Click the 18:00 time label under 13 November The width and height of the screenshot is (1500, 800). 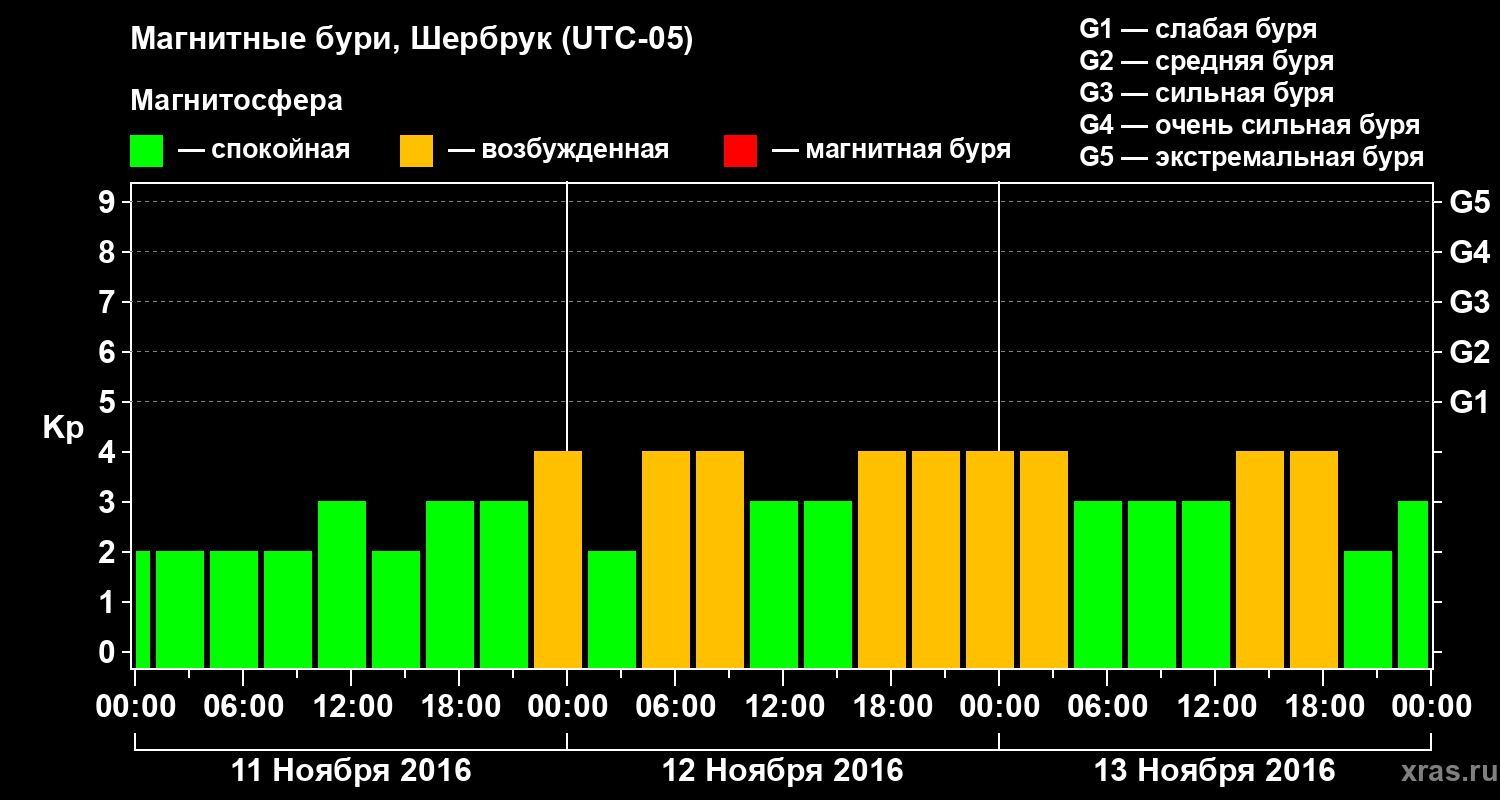[1323, 707]
